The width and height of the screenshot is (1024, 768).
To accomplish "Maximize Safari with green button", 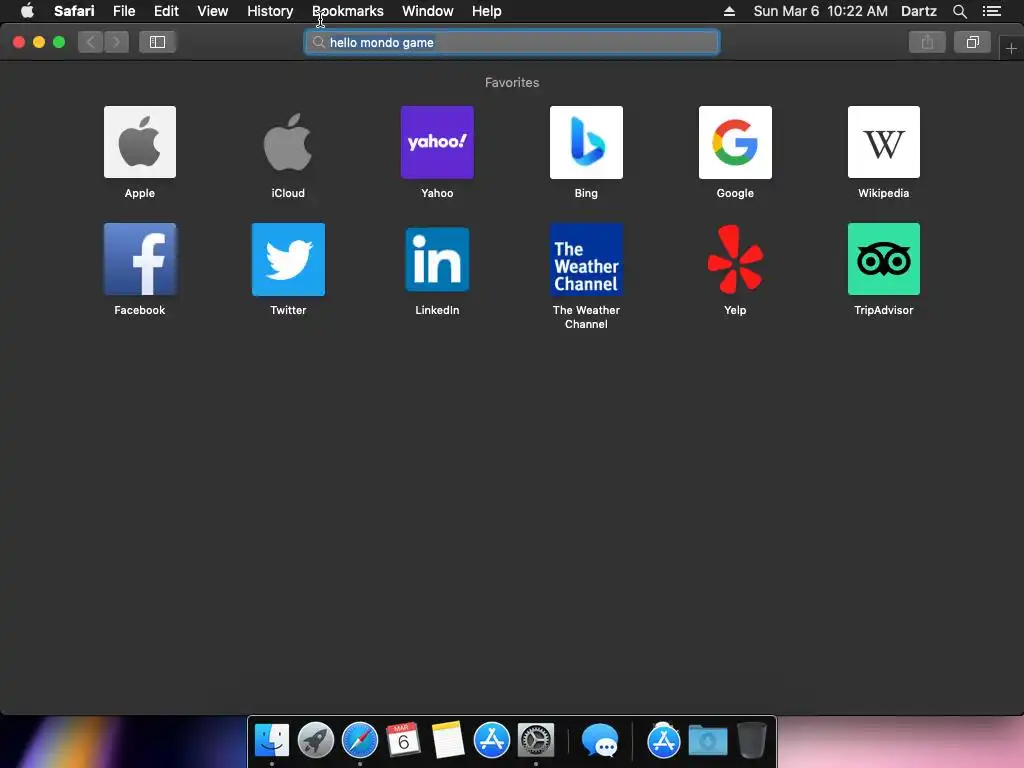I will 59,42.
